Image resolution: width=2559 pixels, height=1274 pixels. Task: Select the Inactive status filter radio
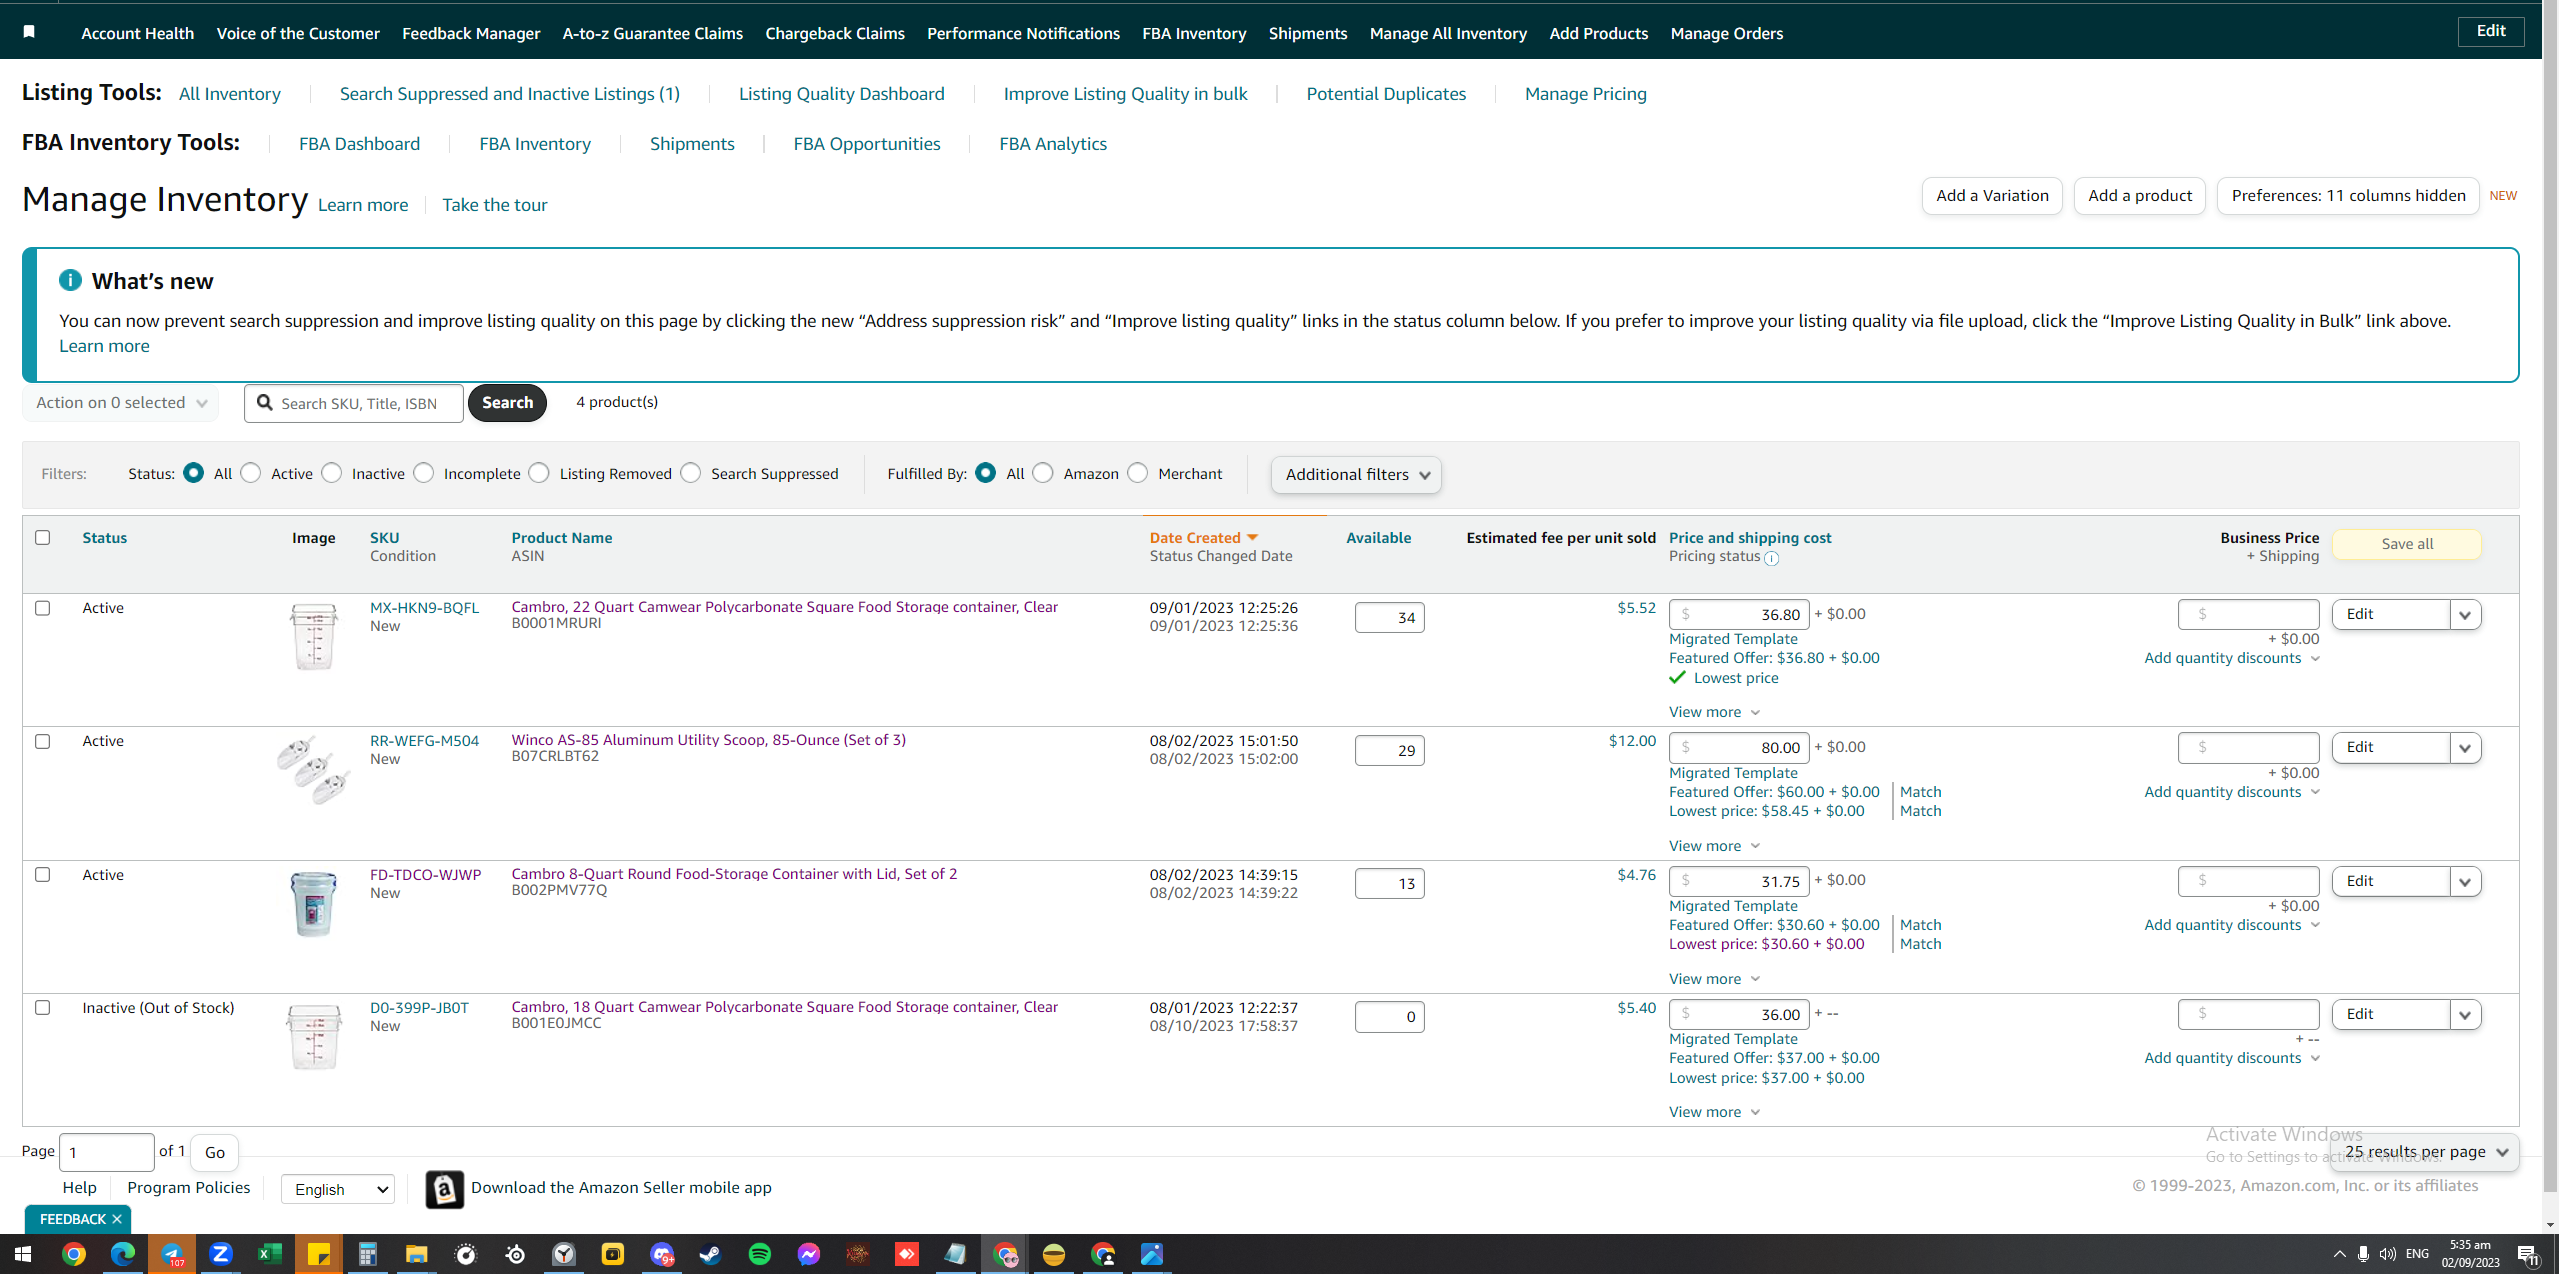coord(332,473)
